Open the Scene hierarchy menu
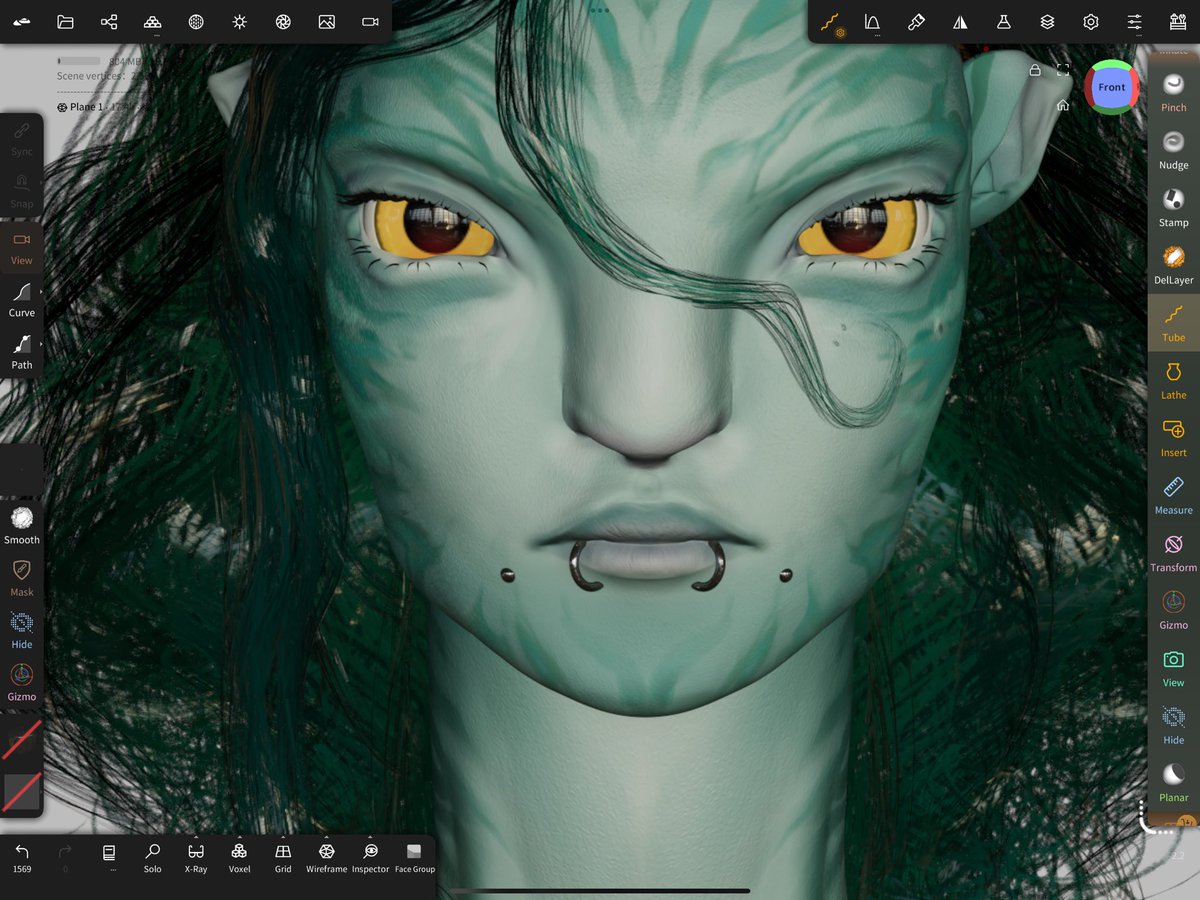This screenshot has height=900, width=1200. (109, 21)
